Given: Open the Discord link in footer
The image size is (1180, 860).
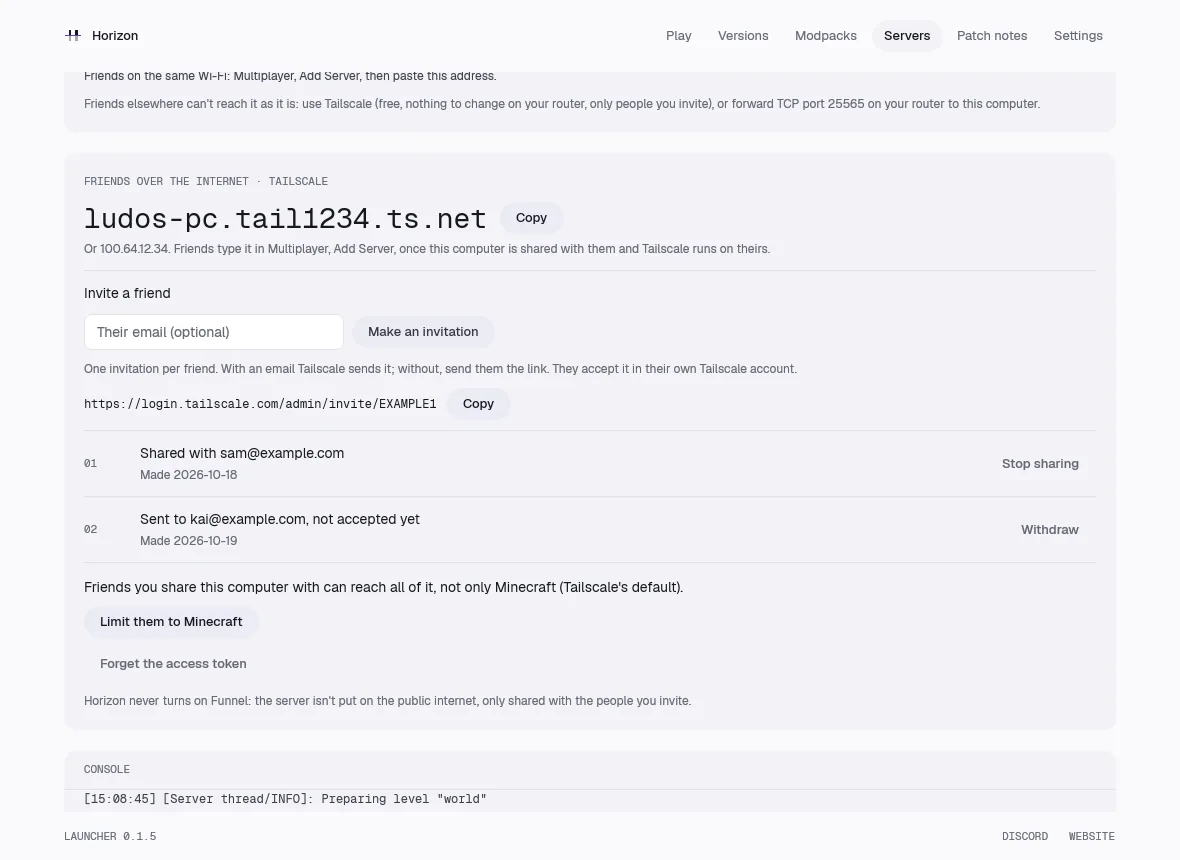Looking at the screenshot, I should pos(1025,836).
